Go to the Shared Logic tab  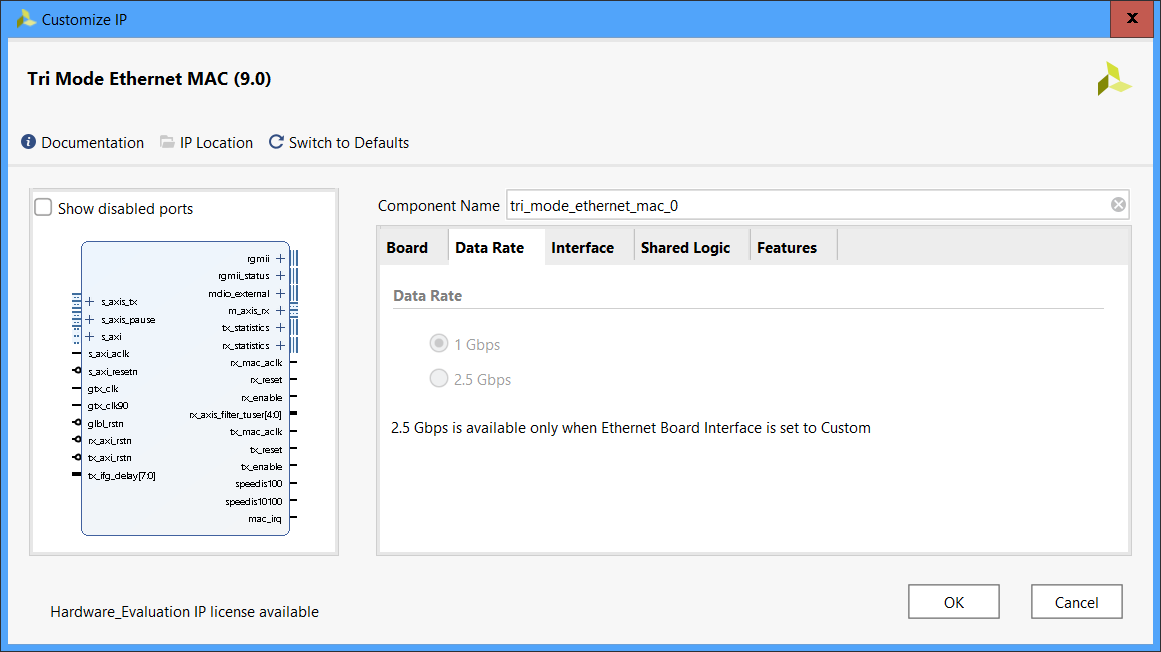685,247
